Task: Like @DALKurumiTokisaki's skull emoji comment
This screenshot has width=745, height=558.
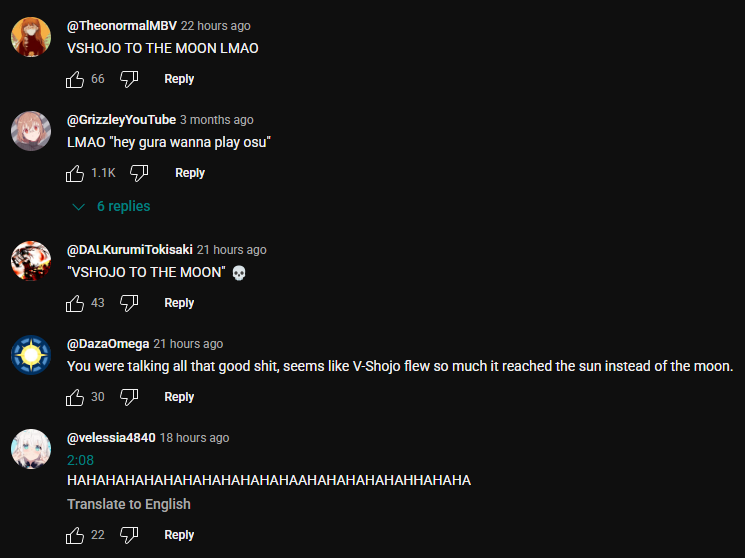Action: (x=75, y=303)
